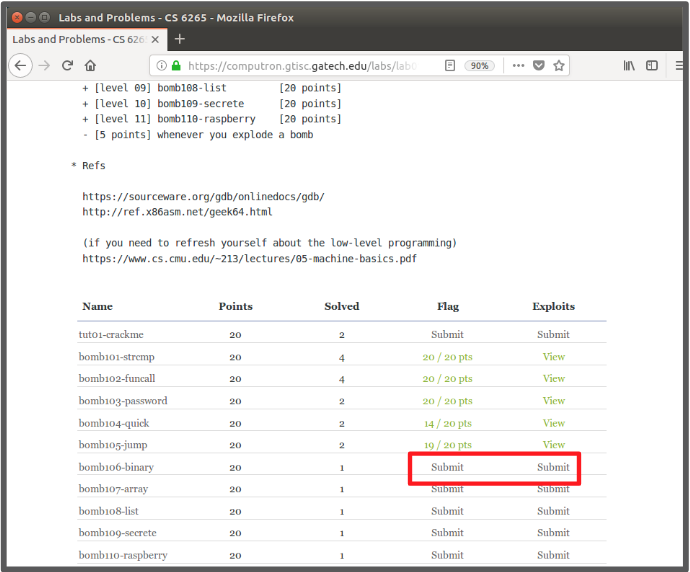Viewport: 690px width, 572px height.
Task: Go to the Firefox Home page
Action: click(90, 66)
